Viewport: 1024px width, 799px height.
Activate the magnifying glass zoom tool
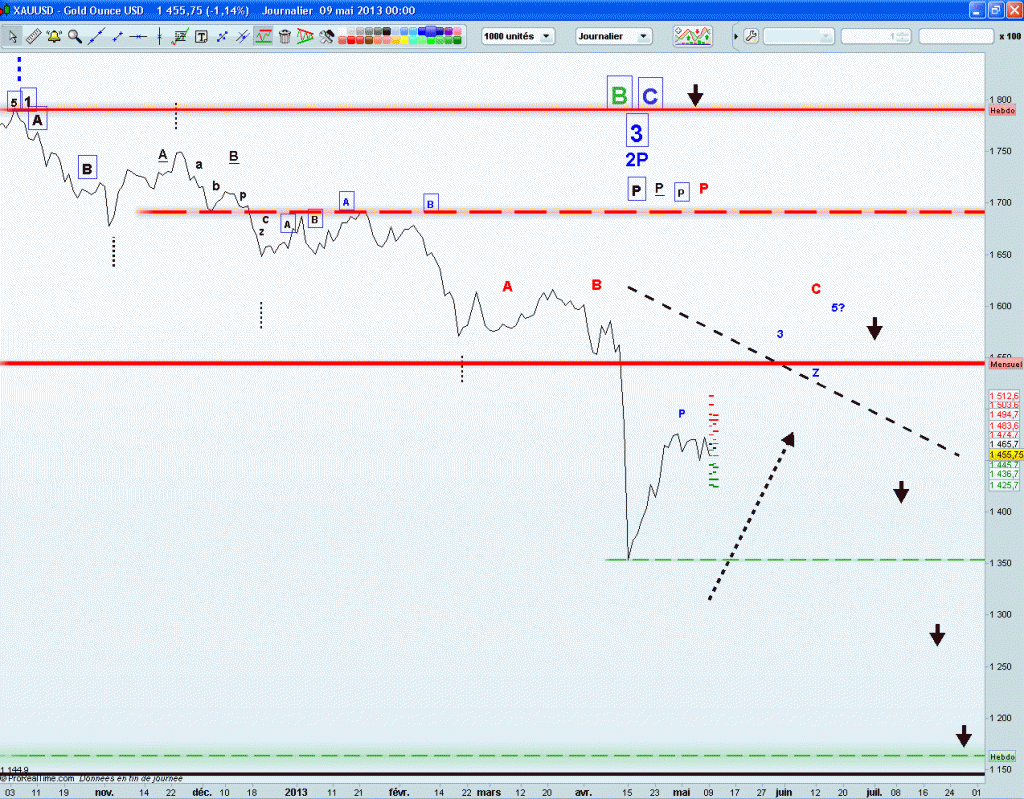click(x=75, y=36)
